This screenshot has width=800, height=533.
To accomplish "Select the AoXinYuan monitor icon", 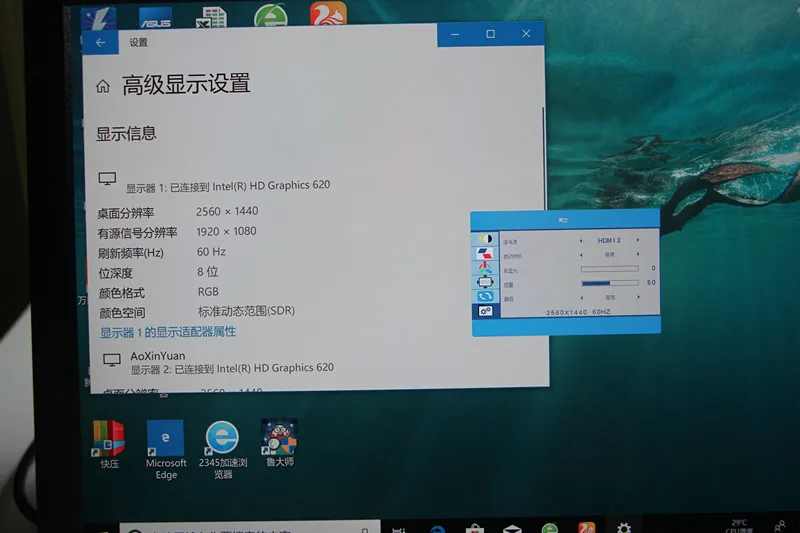I will 112,360.
